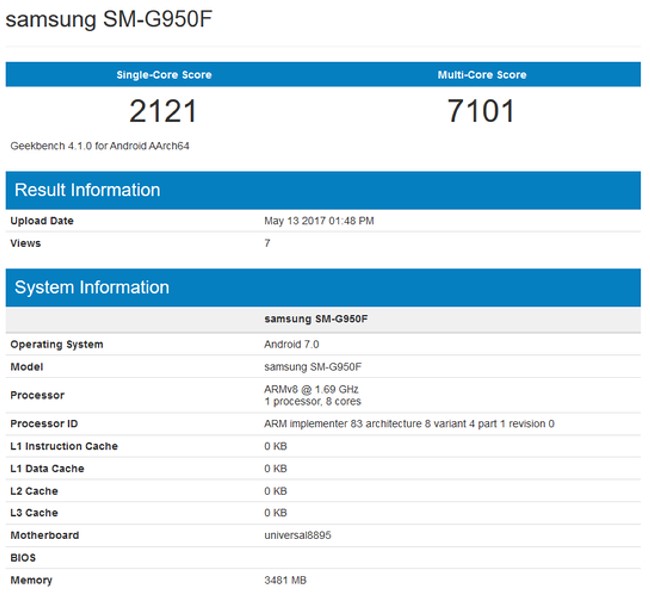Select the Views row label
650x596 pixels.
pos(26,243)
